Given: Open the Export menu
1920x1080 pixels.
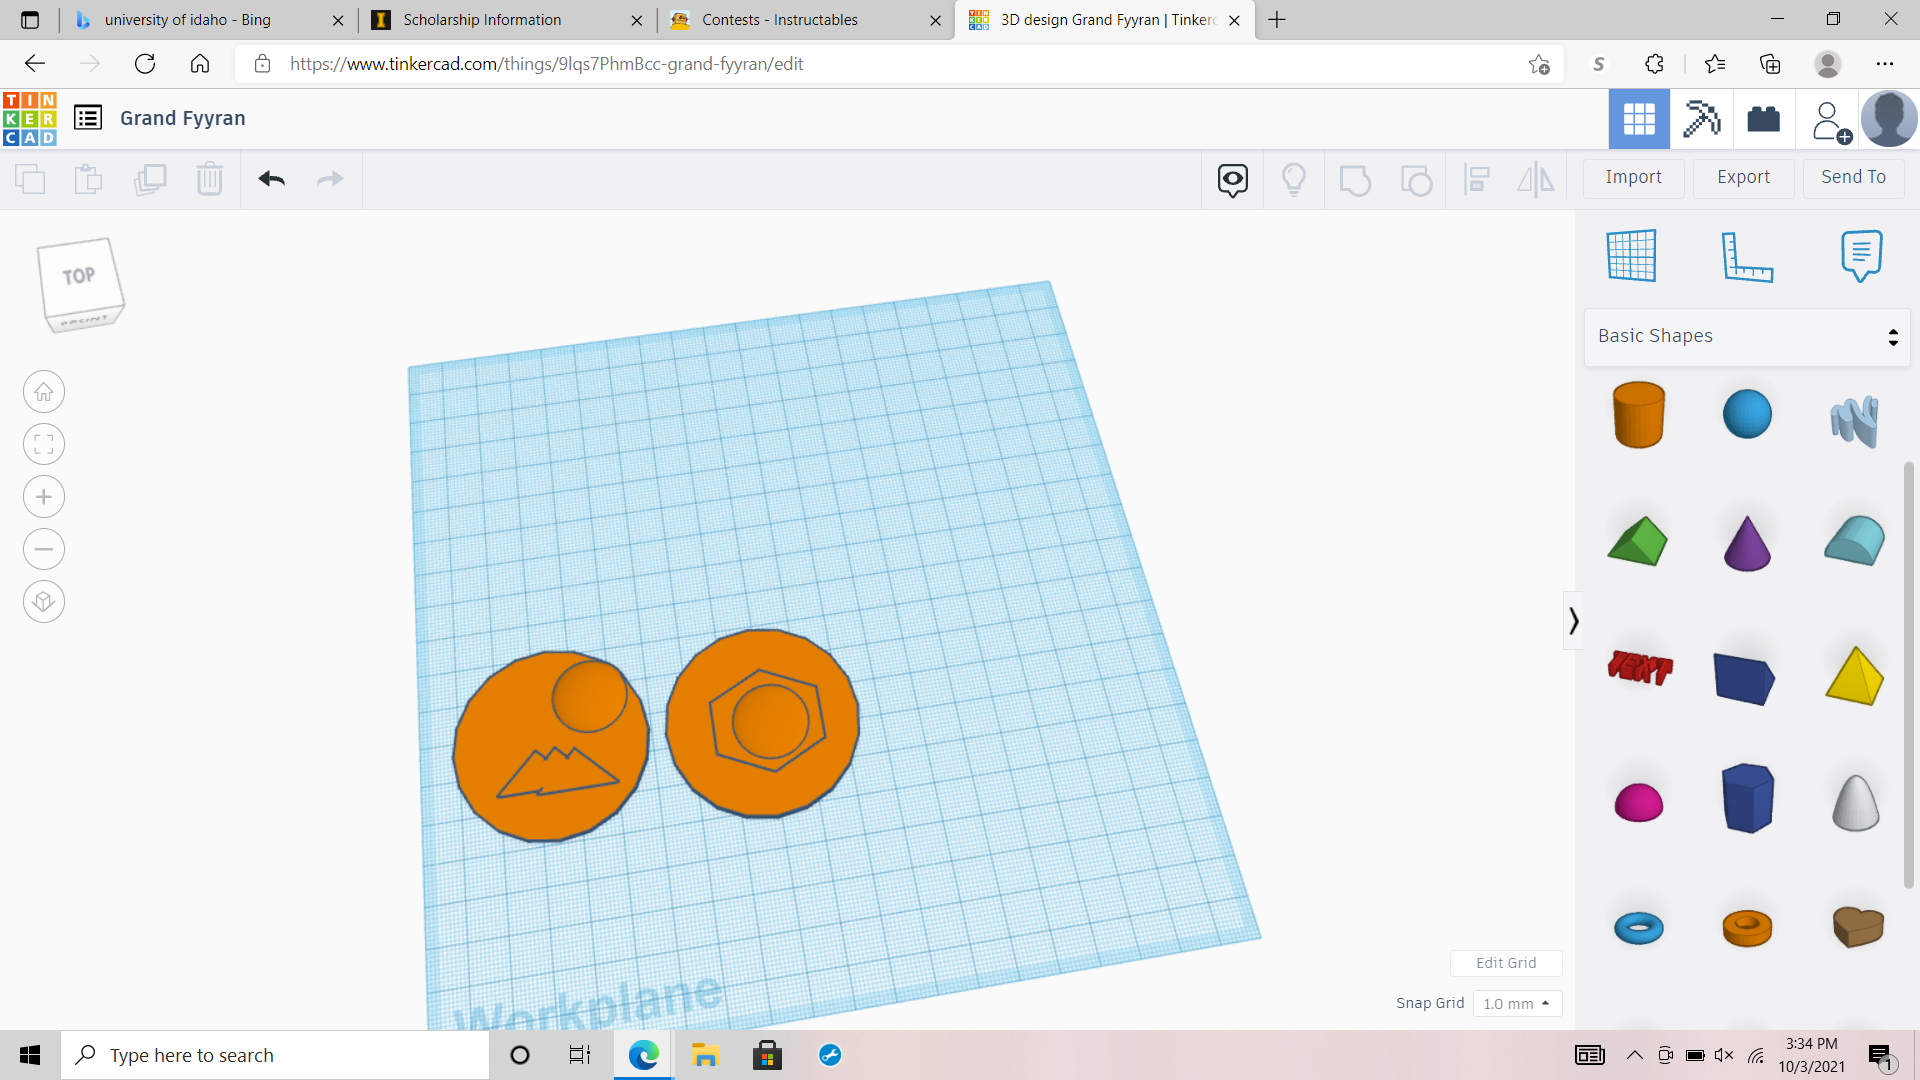Looking at the screenshot, I should pos(1743,175).
